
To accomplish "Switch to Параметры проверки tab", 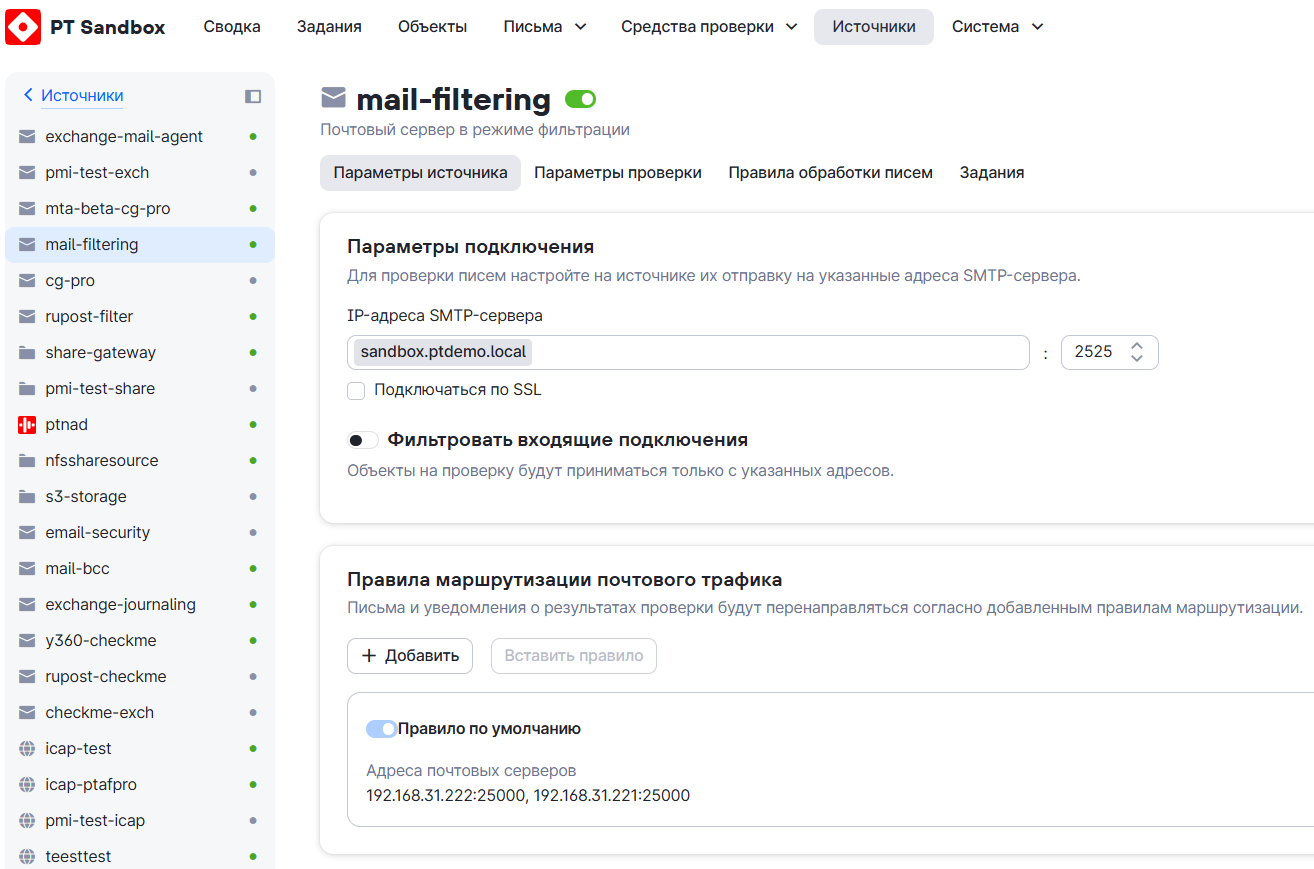I will [618, 173].
